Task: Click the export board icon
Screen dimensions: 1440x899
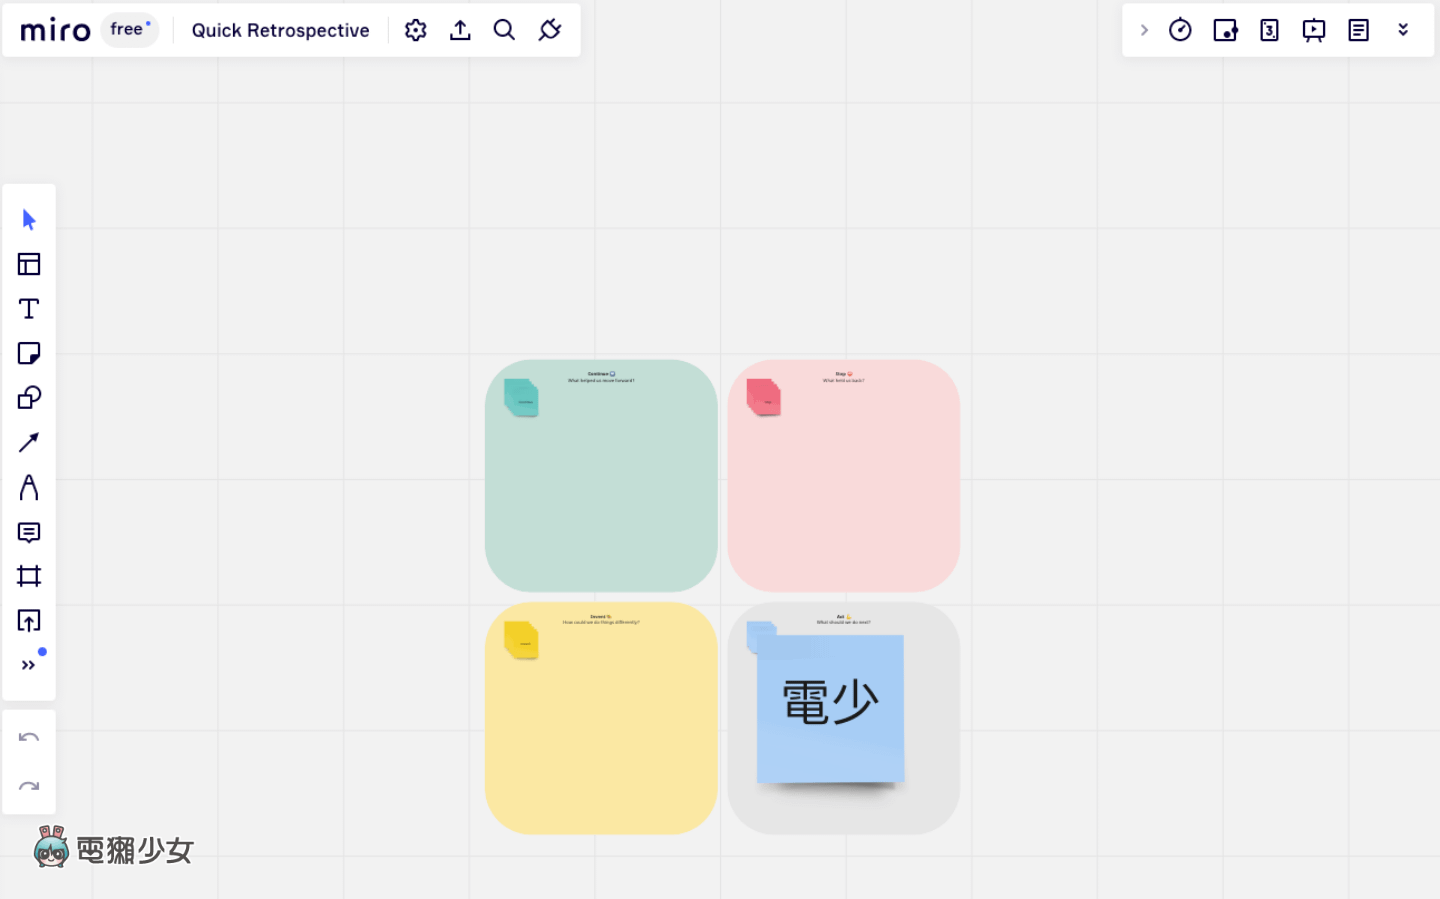Action: point(460,30)
